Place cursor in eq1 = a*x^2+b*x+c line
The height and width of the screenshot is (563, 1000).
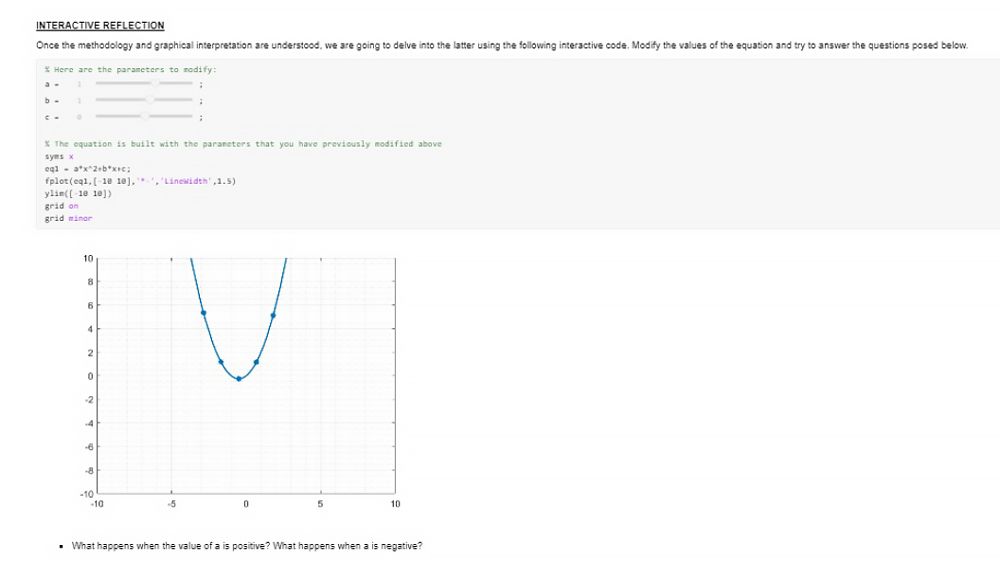coord(87,169)
